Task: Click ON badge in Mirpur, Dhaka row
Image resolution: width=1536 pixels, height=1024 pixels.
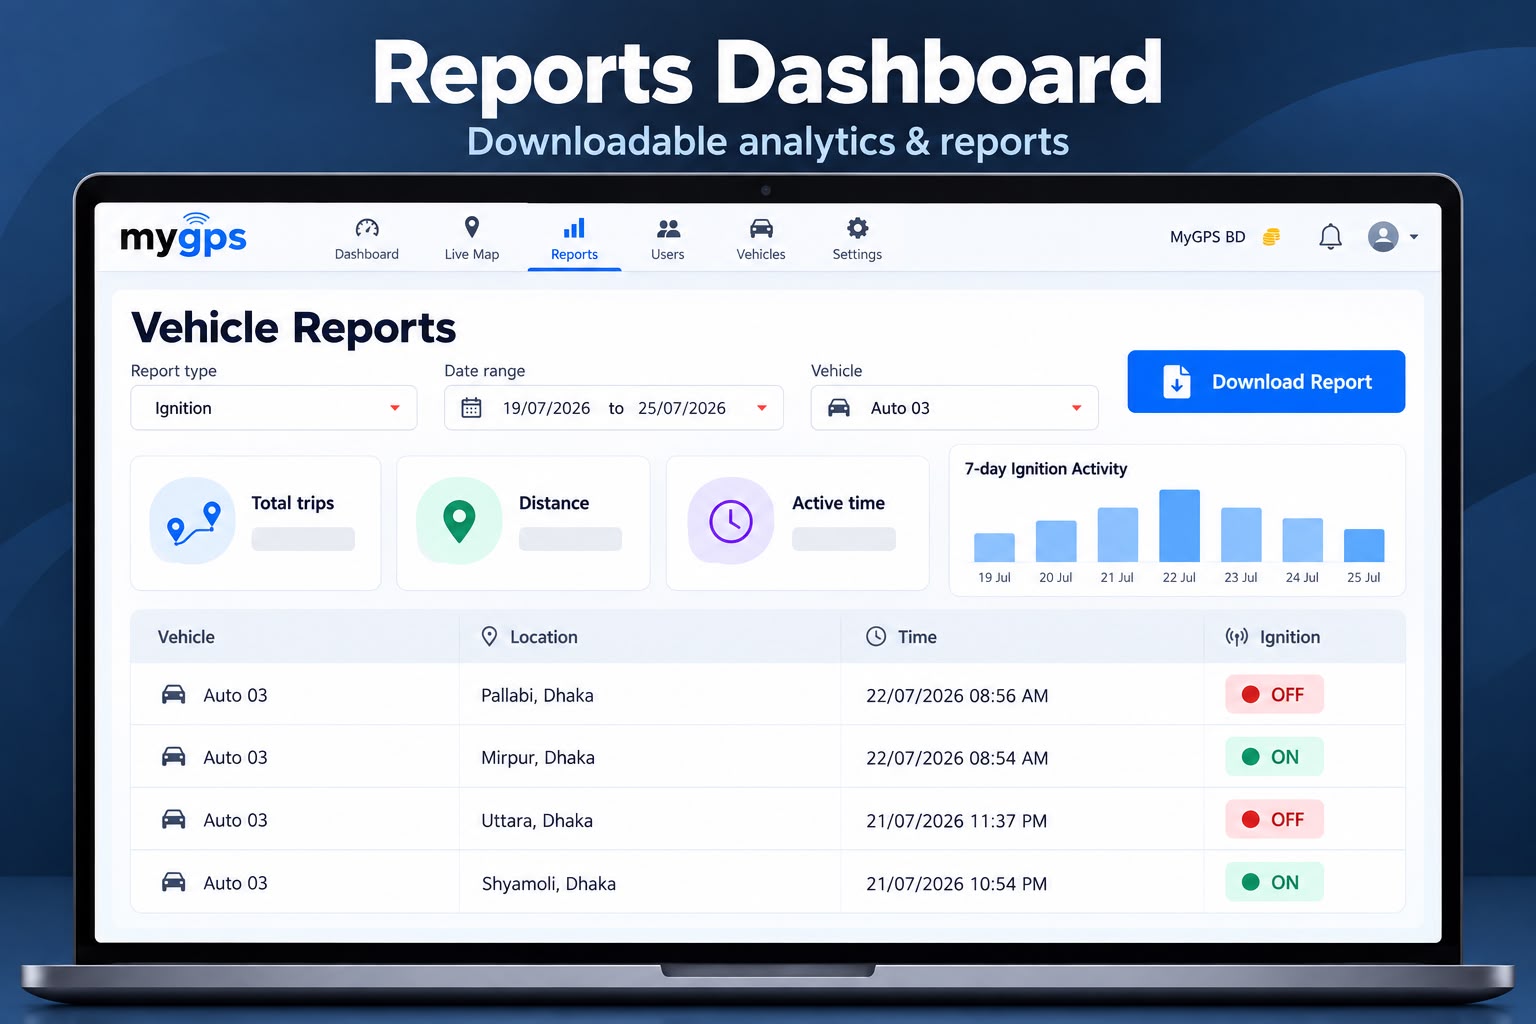Action: click(1274, 757)
